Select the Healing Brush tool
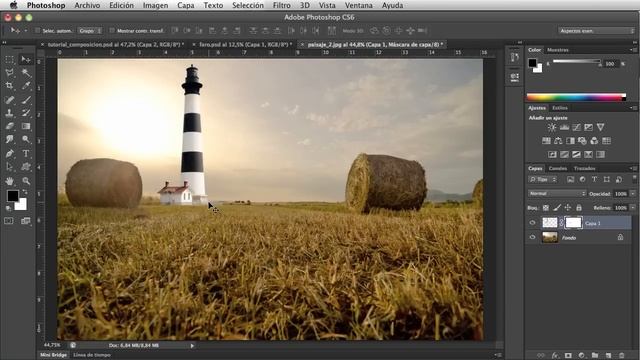Image resolution: width=640 pixels, height=360 pixels. pyautogui.click(x=9, y=100)
